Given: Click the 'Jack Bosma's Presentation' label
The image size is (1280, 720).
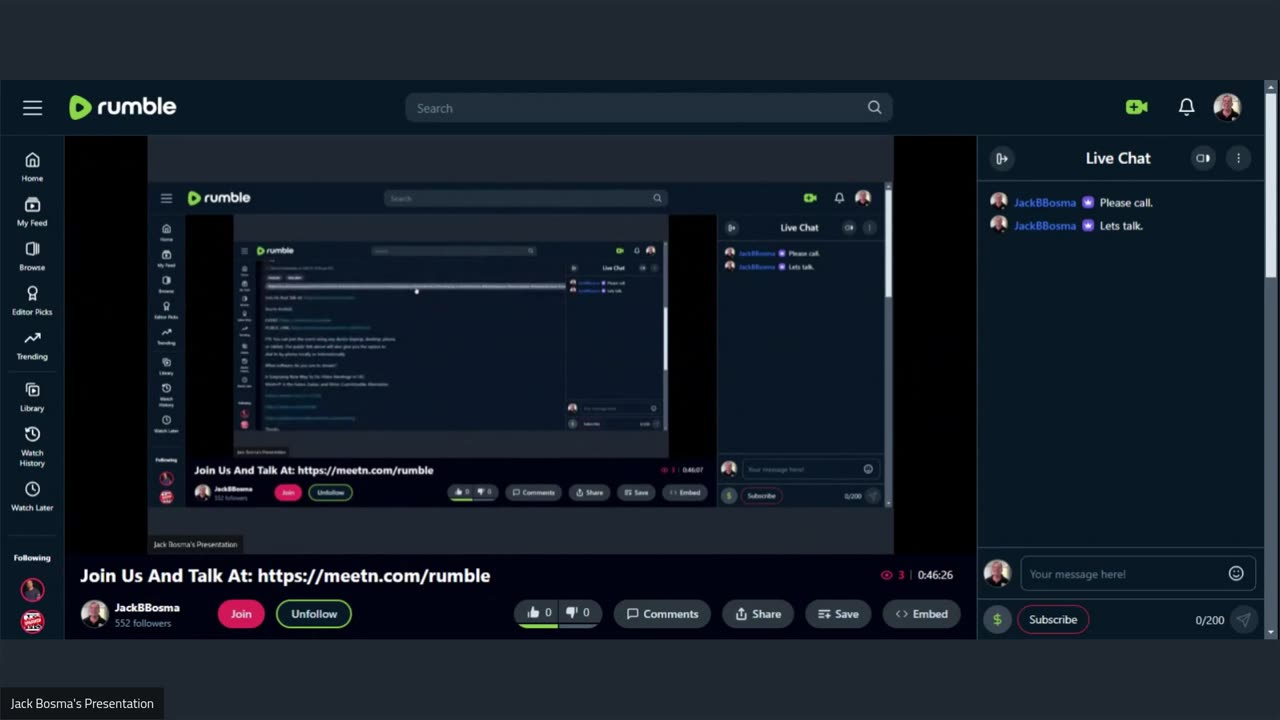Looking at the screenshot, I should tap(82, 704).
